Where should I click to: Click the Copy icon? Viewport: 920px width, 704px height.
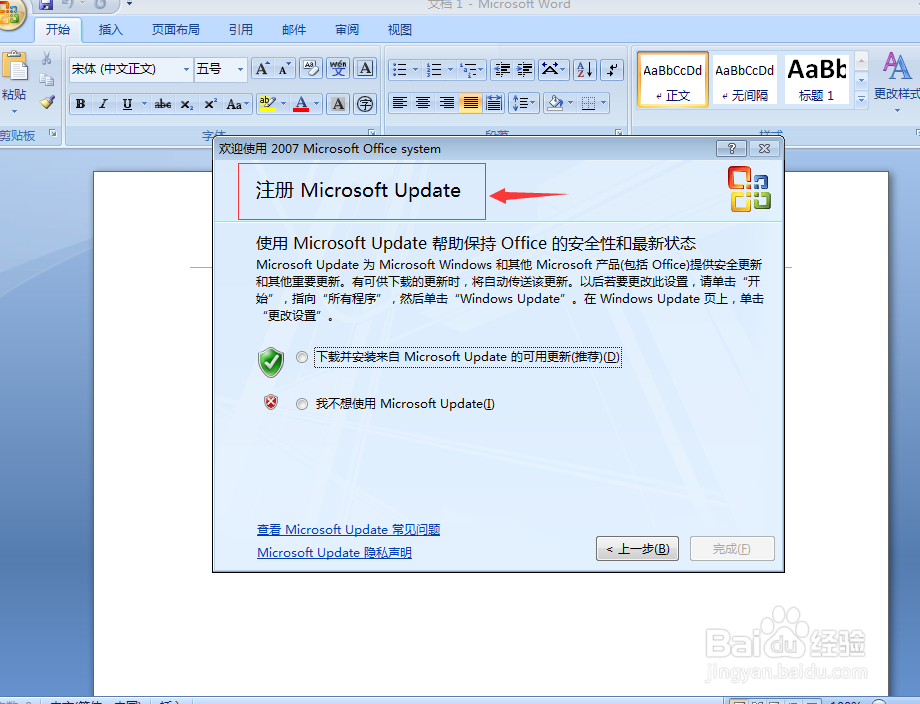click(47, 80)
